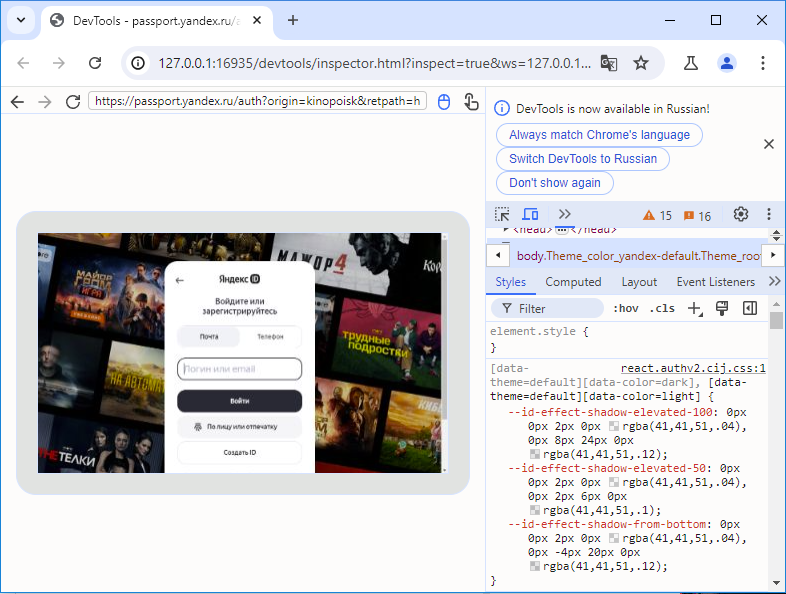The width and height of the screenshot is (786, 594).
Task: Open the tab search dropdown chevron
Action: point(21,20)
